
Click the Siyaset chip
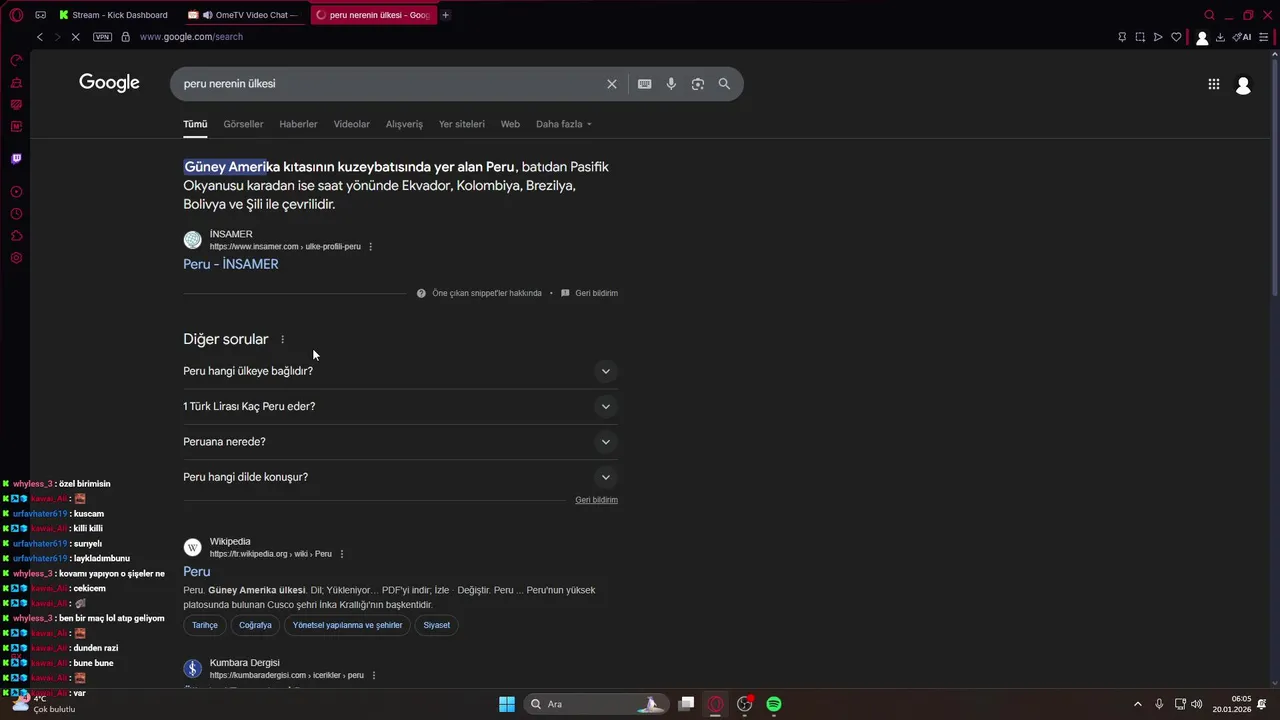[x=436, y=625]
